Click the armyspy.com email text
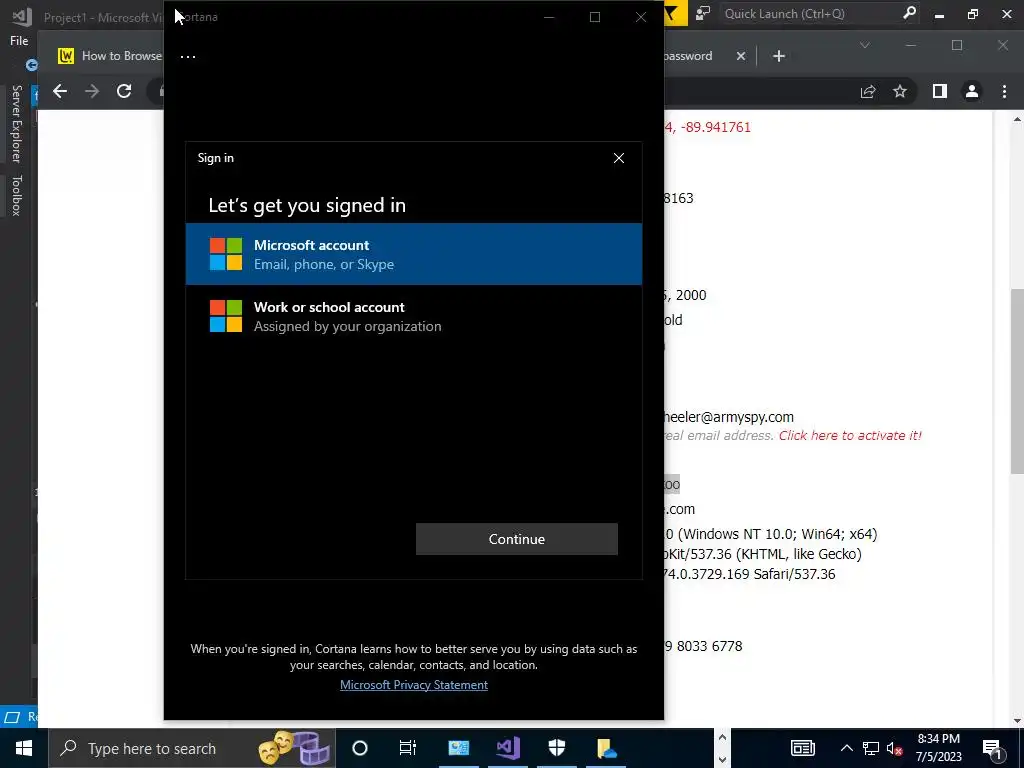The width and height of the screenshot is (1024, 768). coord(728,417)
